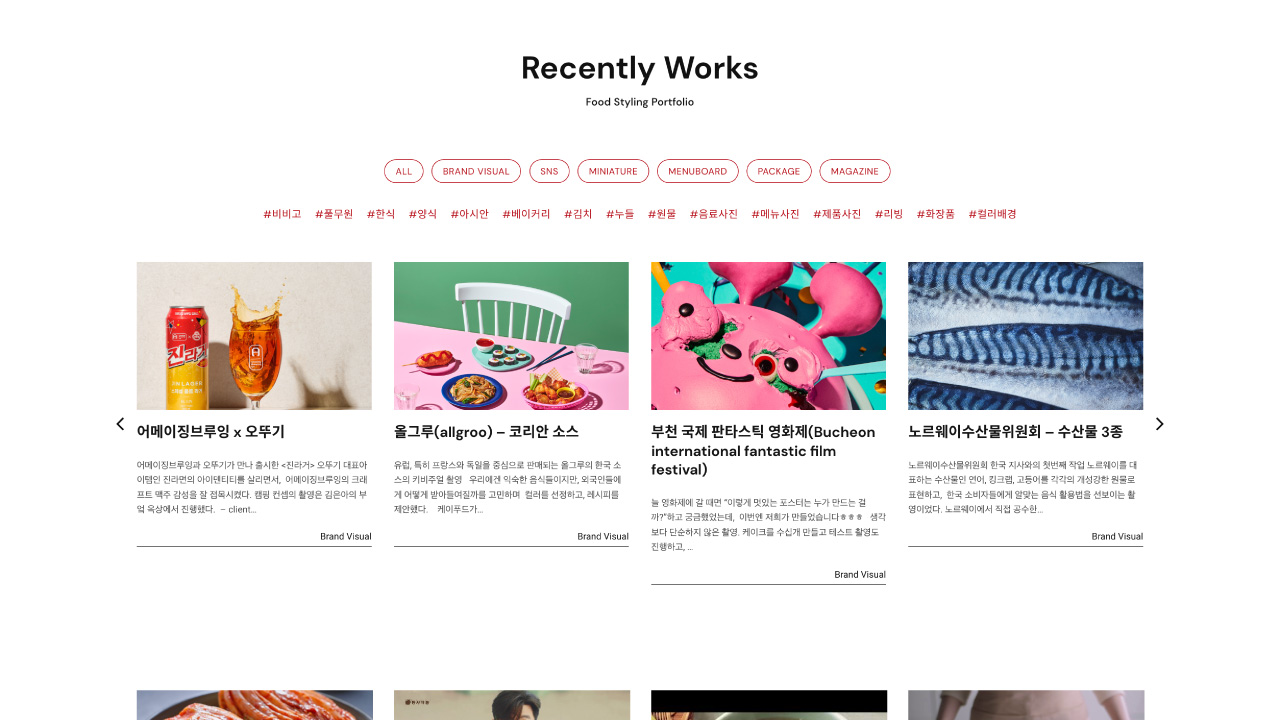Open the mackerel fish skin thumbnail
The image size is (1280, 720).
[x=1025, y=336]
